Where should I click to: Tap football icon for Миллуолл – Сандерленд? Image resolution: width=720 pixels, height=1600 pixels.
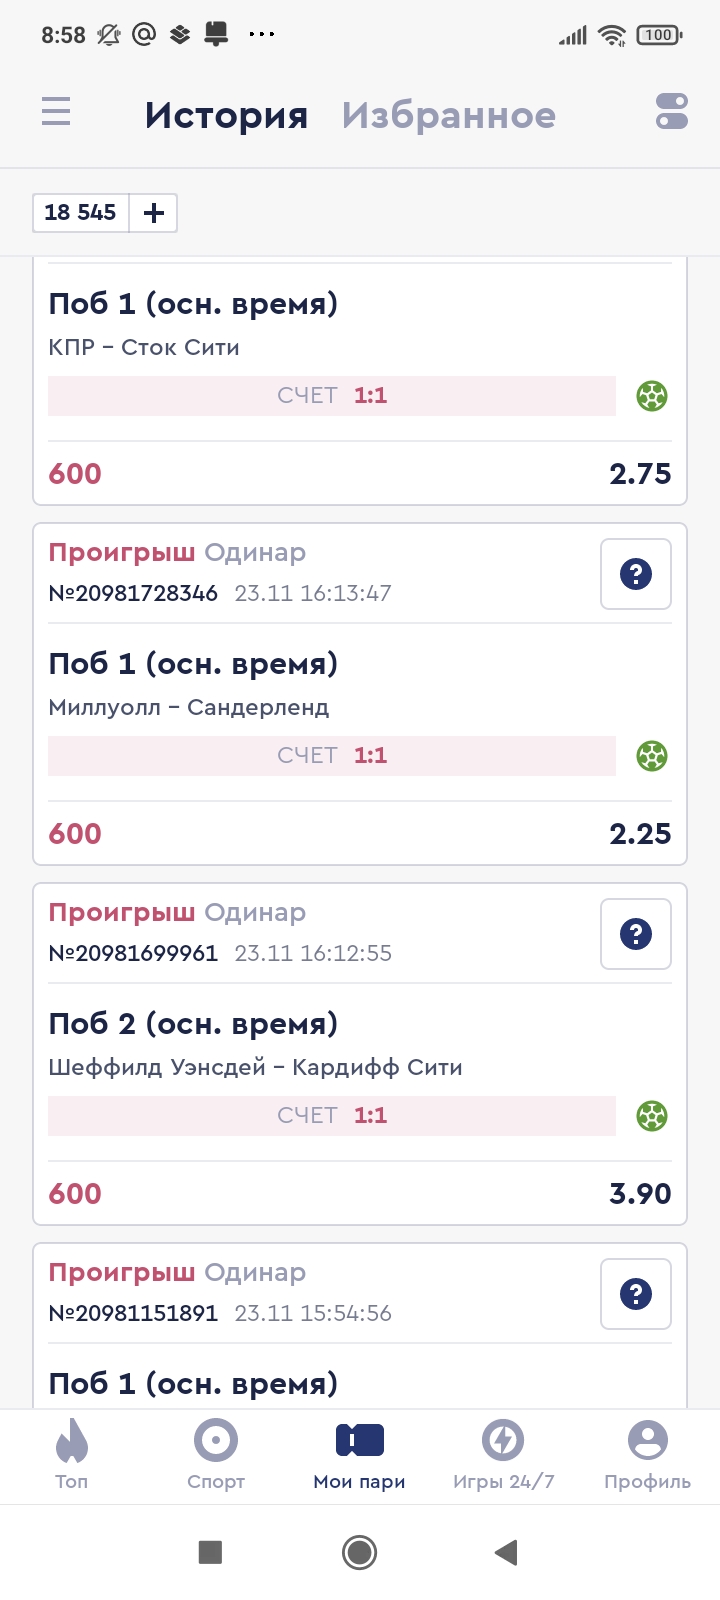[x=652, y=756]
